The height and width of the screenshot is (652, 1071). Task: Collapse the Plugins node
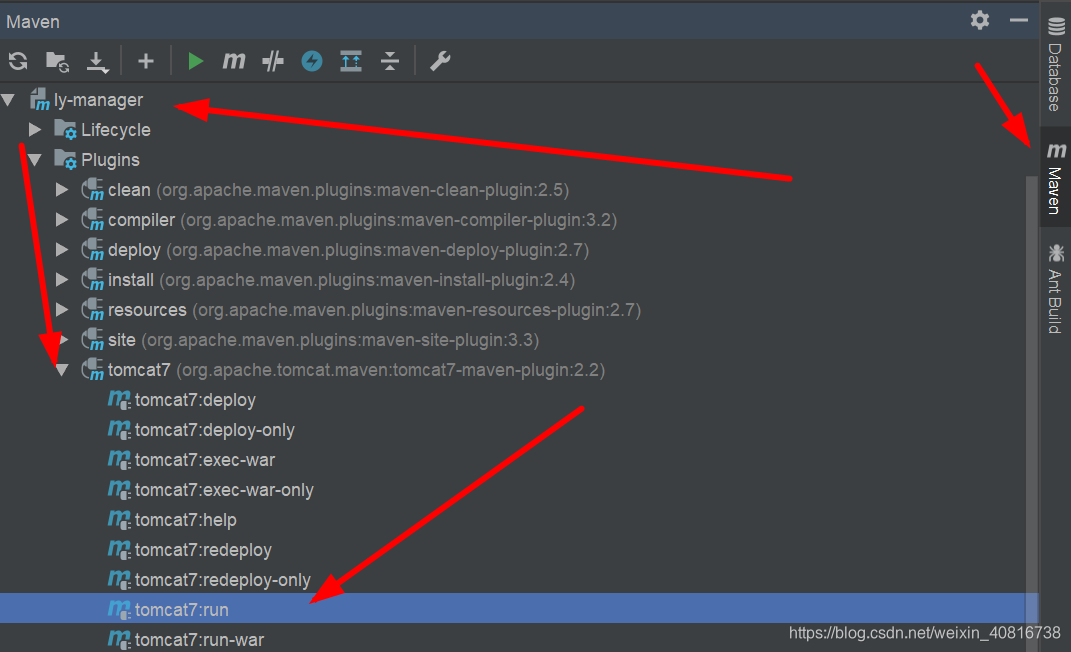[35, 160]
